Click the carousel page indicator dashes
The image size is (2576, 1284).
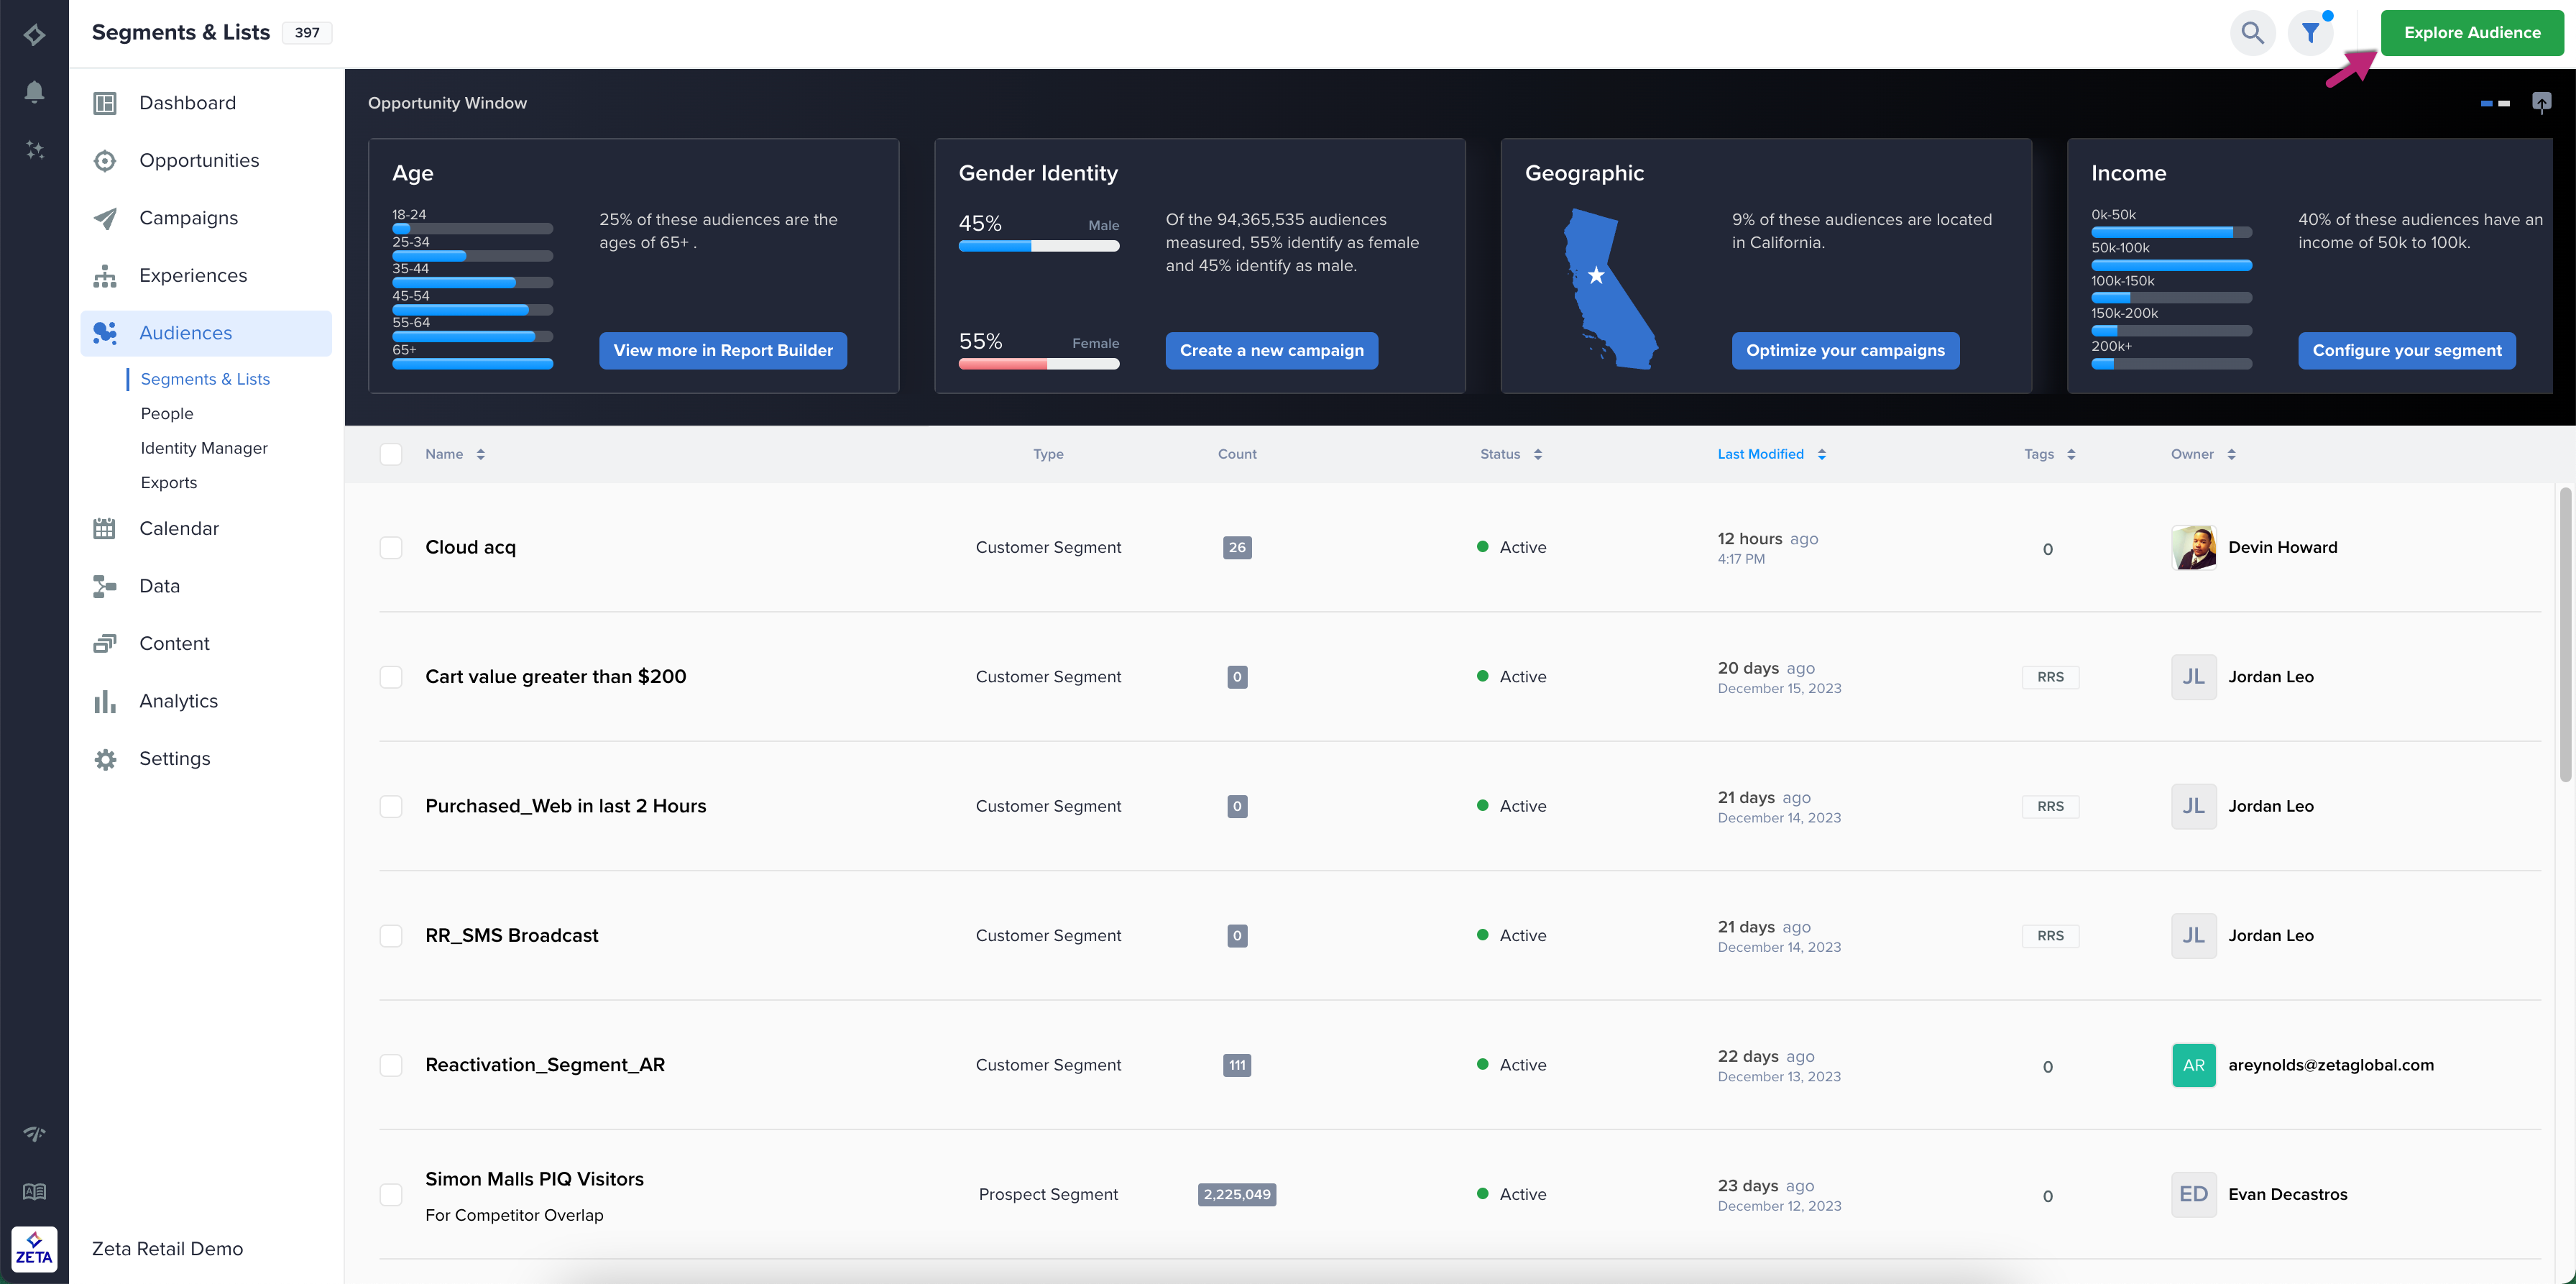click(2494, 103)
